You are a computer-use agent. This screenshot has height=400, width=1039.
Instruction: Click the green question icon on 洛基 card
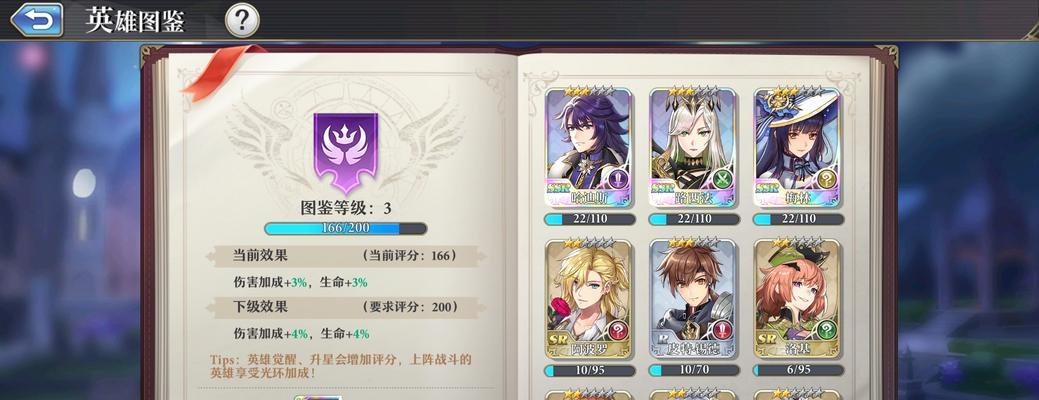pos(826,330)
